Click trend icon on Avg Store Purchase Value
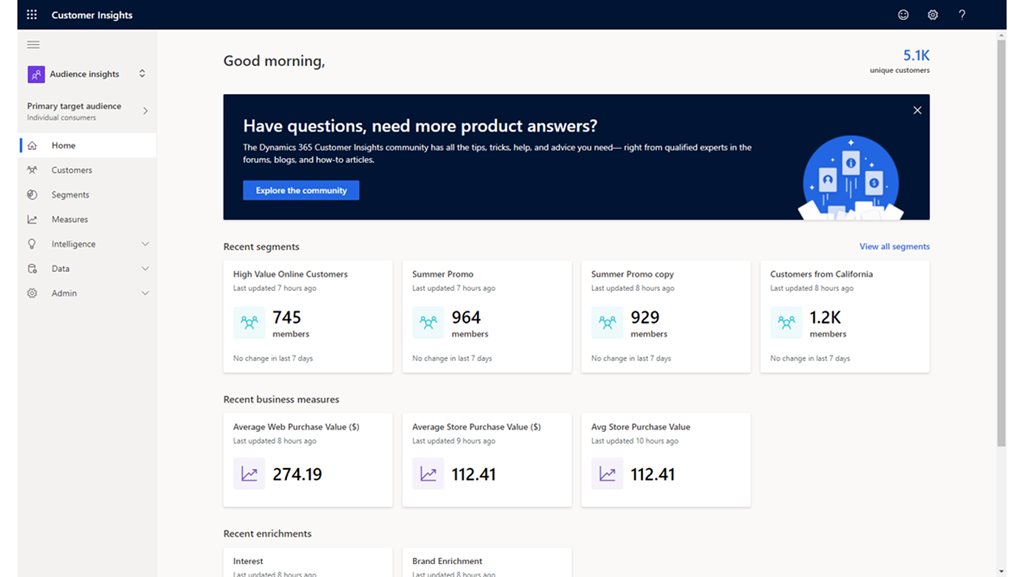This screenshot has width=1024, height=577. pos(607,474)
